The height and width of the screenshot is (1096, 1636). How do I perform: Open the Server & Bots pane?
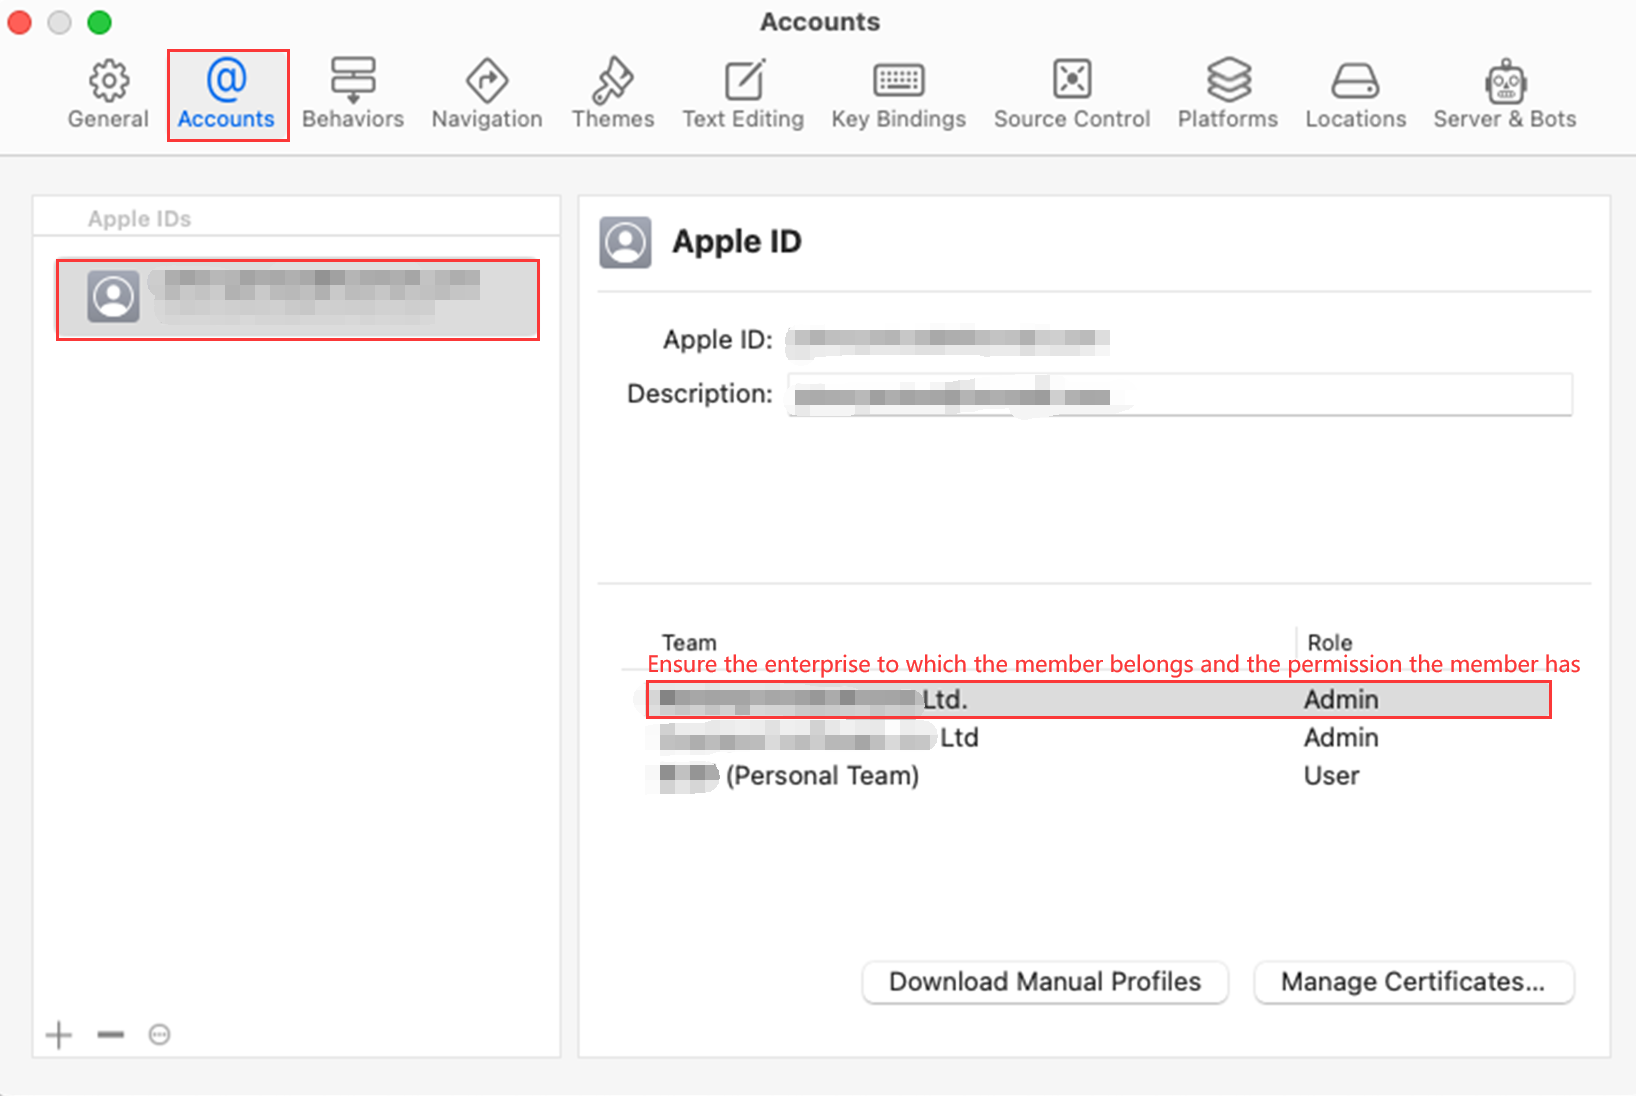(1504, 92)
